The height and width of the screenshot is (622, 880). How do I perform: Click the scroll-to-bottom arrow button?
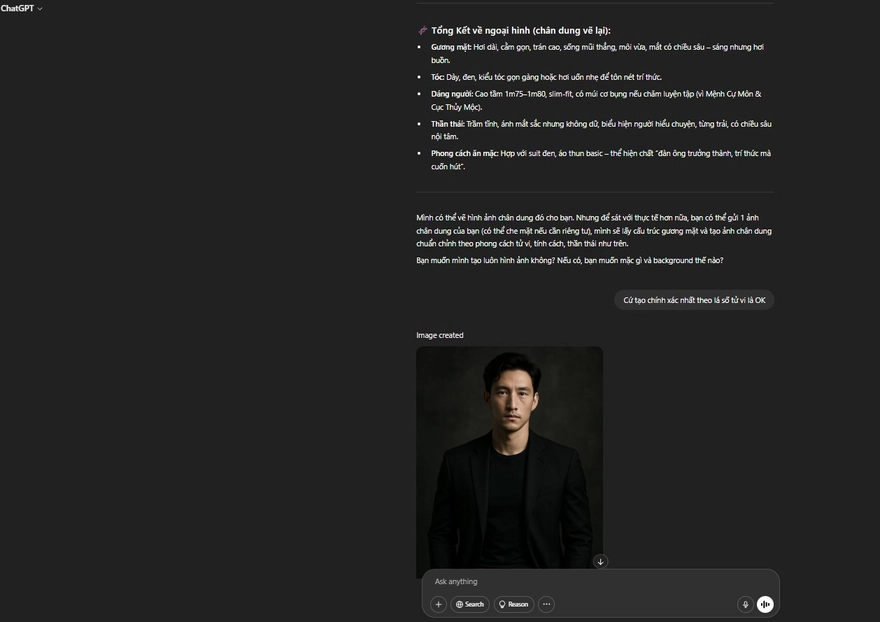pos(600,562)
